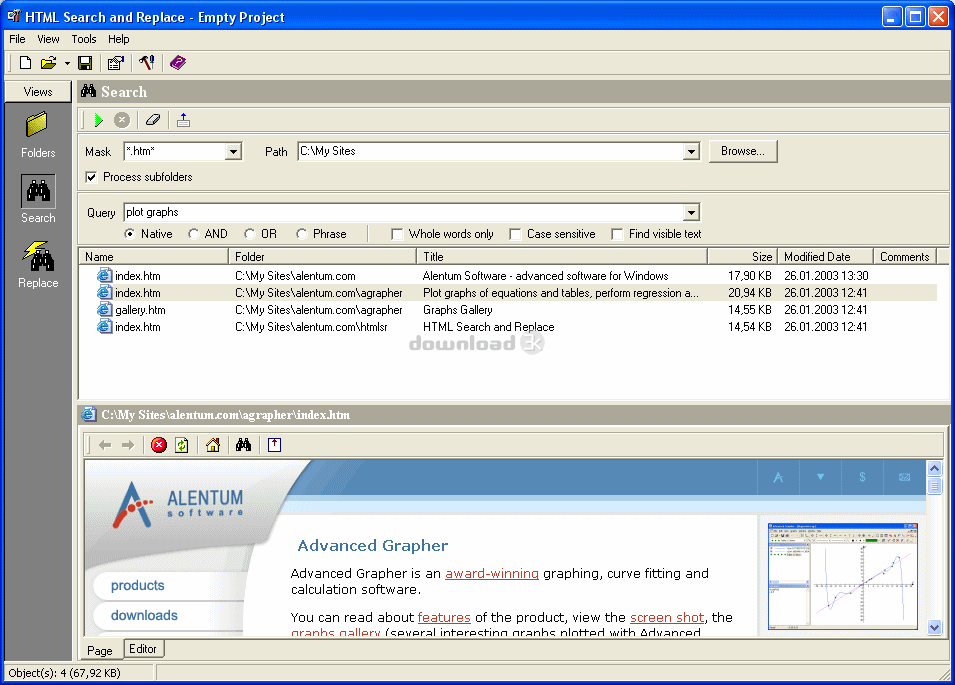Screen dimensions: 955x685
Task: Open the Help menu
Action: point(119,39)
